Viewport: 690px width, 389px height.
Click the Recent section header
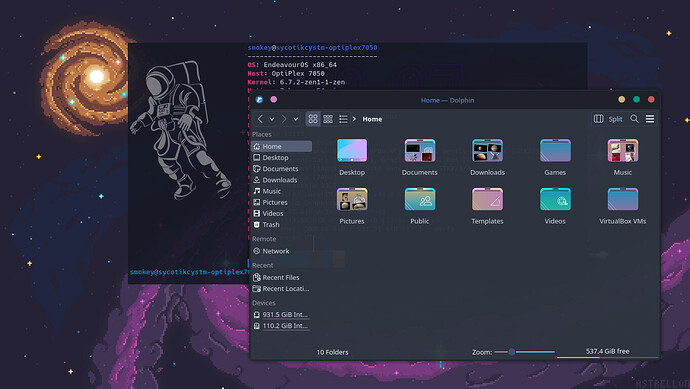[x=263, y=265]
